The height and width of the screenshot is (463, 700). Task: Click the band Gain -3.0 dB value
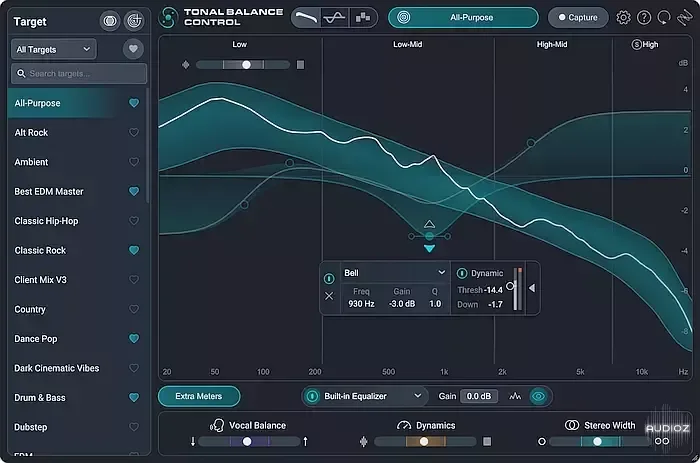click(x=402, y=304)
